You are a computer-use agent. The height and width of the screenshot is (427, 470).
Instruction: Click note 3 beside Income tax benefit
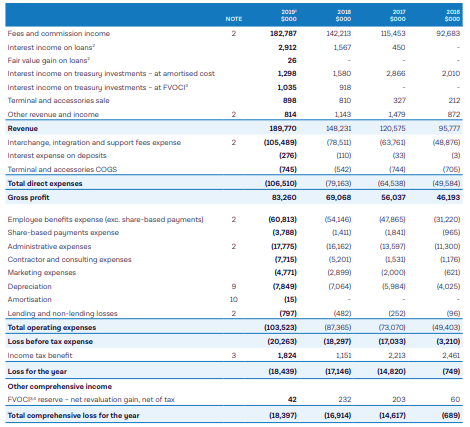[234, 356]
